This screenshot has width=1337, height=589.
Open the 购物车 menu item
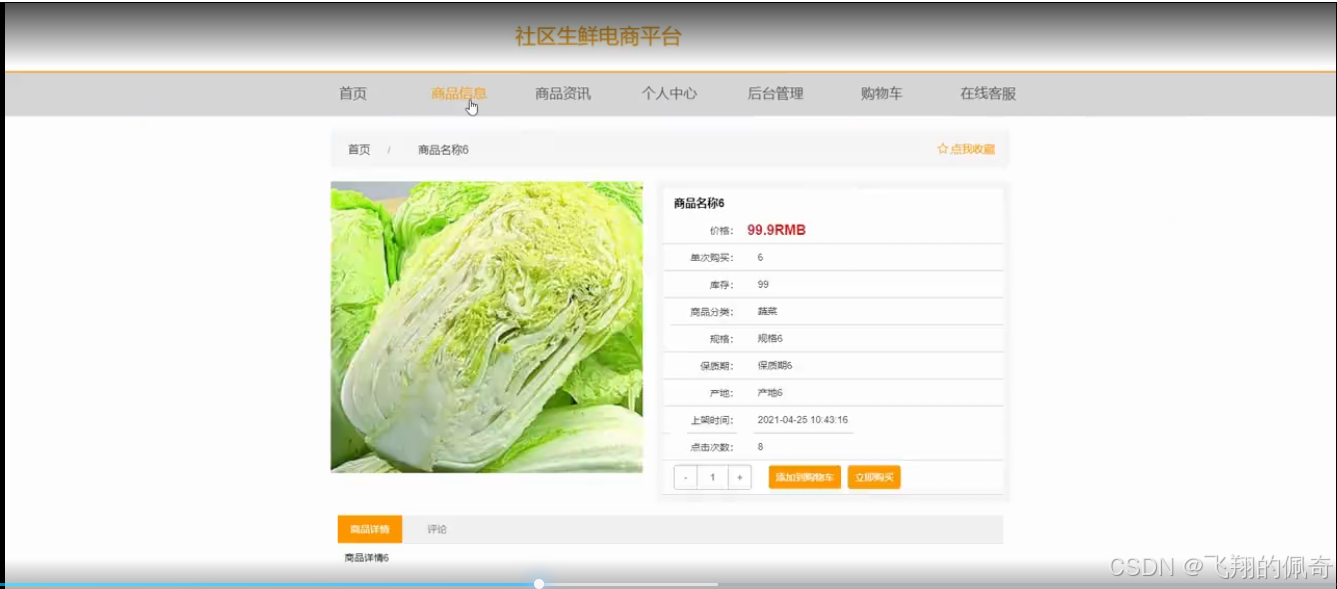click(x=881, y=93)
